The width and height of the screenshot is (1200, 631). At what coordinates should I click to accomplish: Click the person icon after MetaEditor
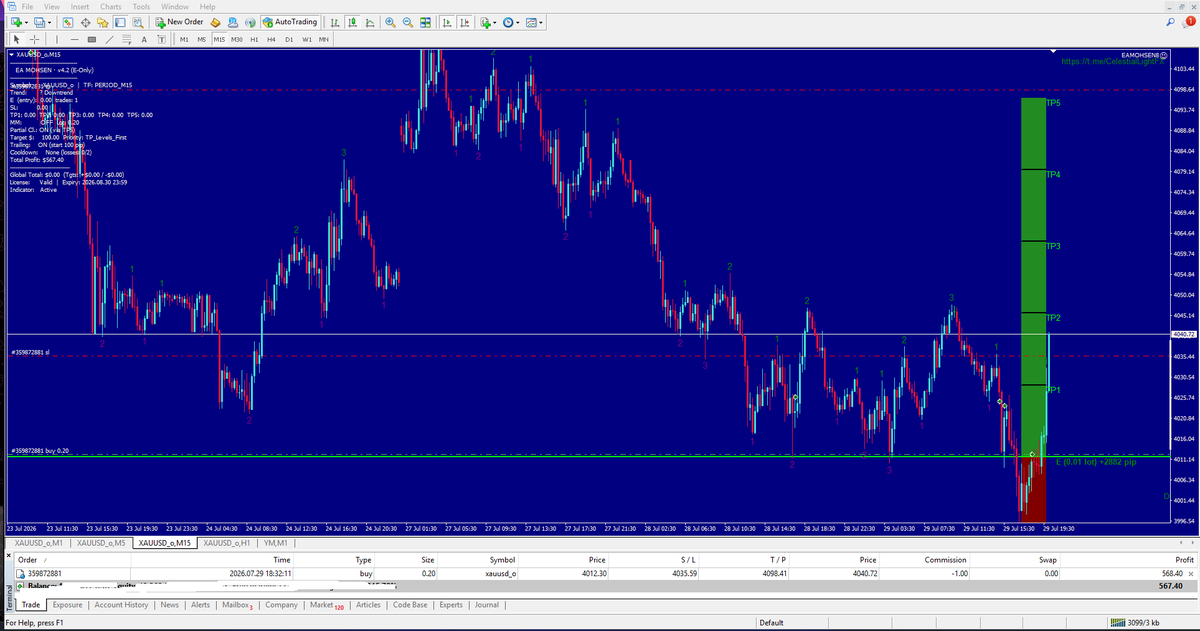coord(232,22)
